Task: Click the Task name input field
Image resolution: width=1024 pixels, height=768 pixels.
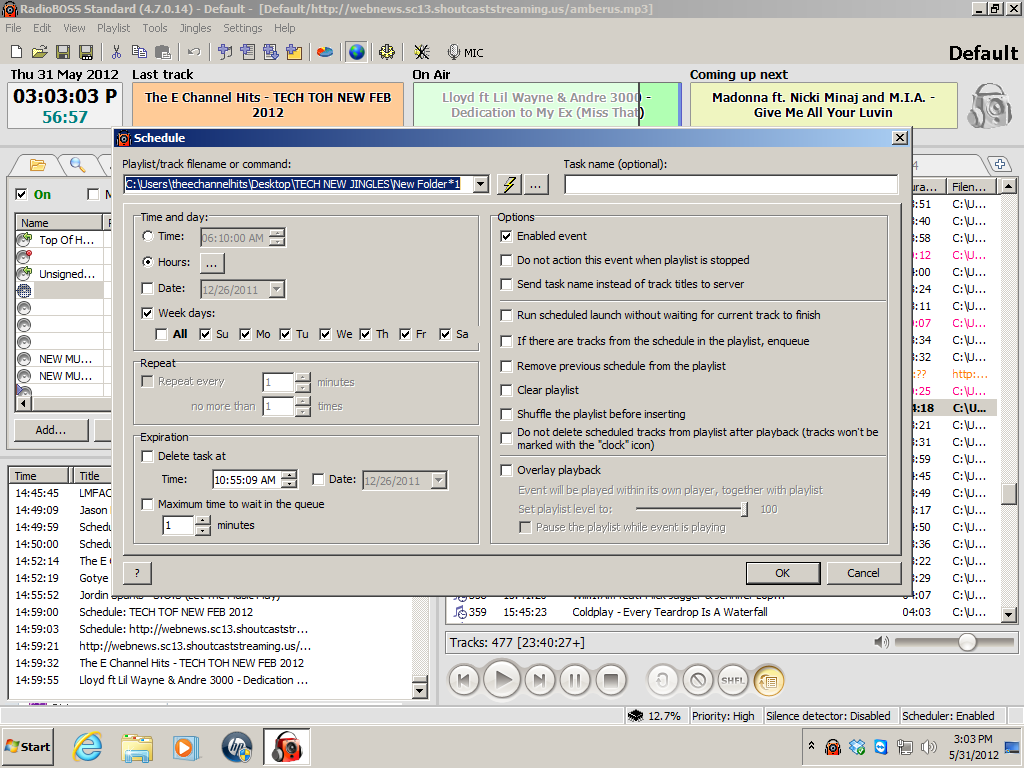Action: coord(731,184)
